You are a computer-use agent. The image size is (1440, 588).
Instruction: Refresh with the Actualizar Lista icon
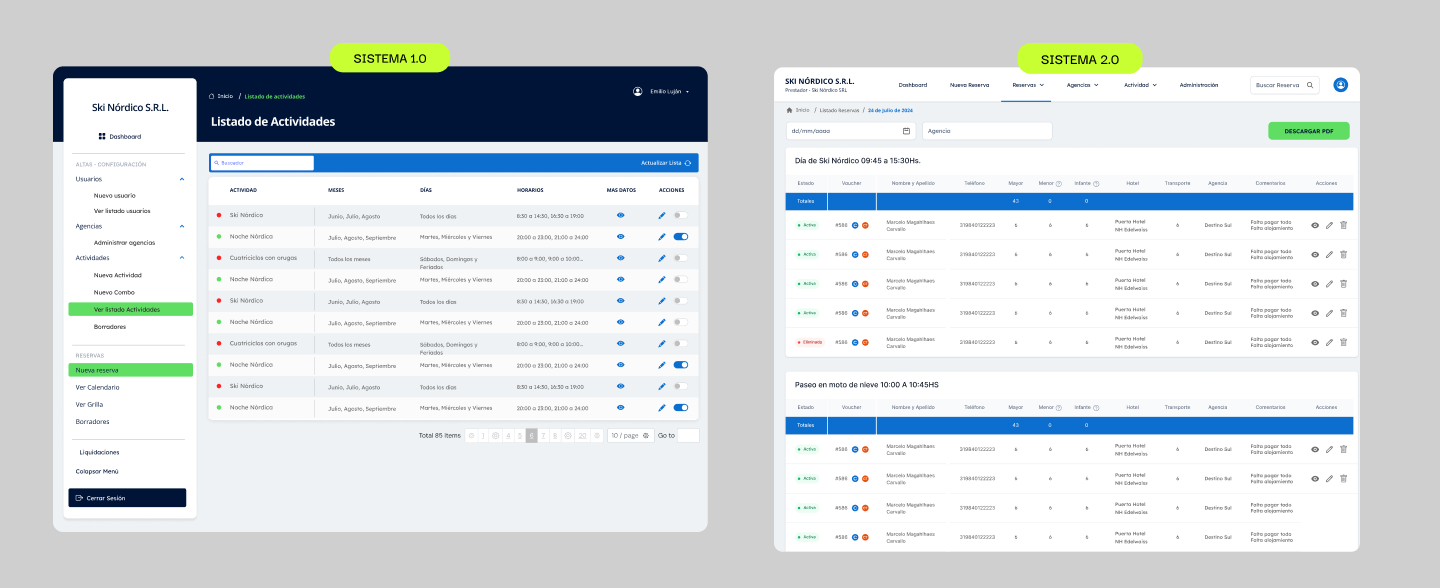(x=688, y=163)
